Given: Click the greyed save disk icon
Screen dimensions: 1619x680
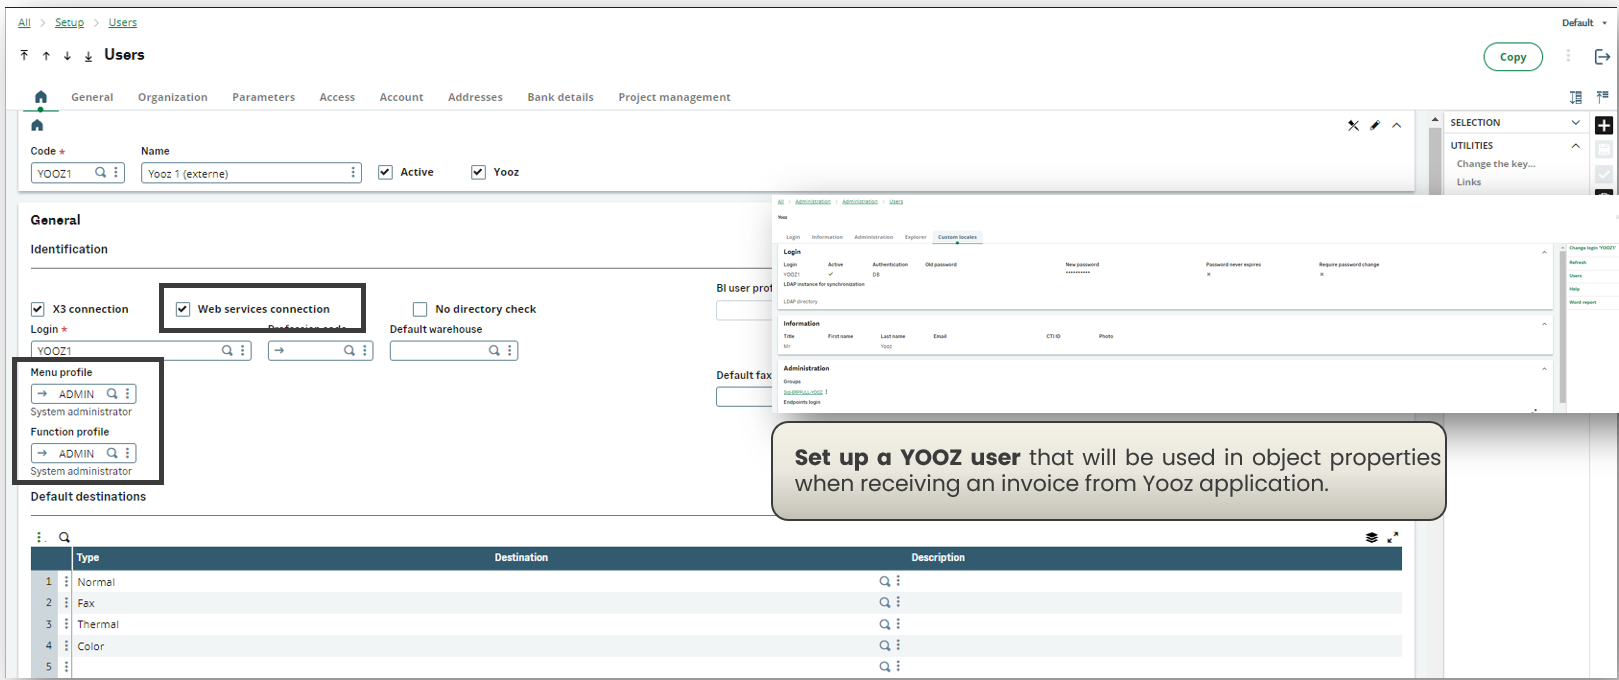Looking at the screenshot, I should click(x=1604, y=149).
